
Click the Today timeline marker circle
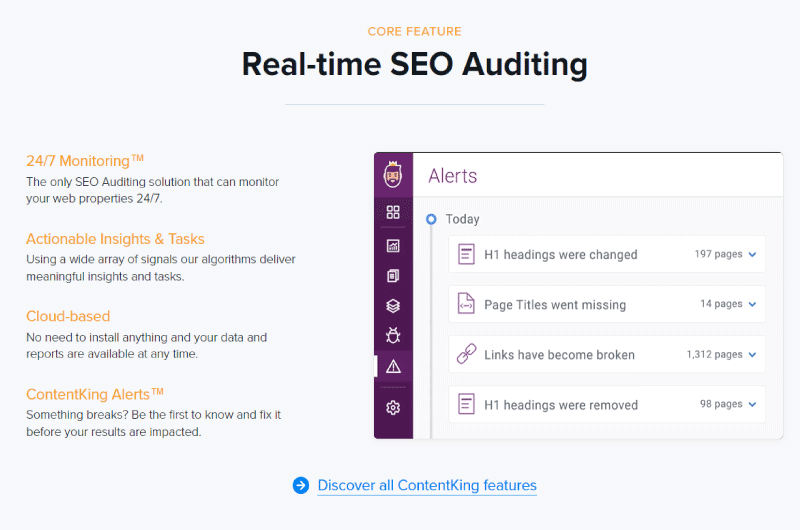pyautogui.click(x=431, y=219)
